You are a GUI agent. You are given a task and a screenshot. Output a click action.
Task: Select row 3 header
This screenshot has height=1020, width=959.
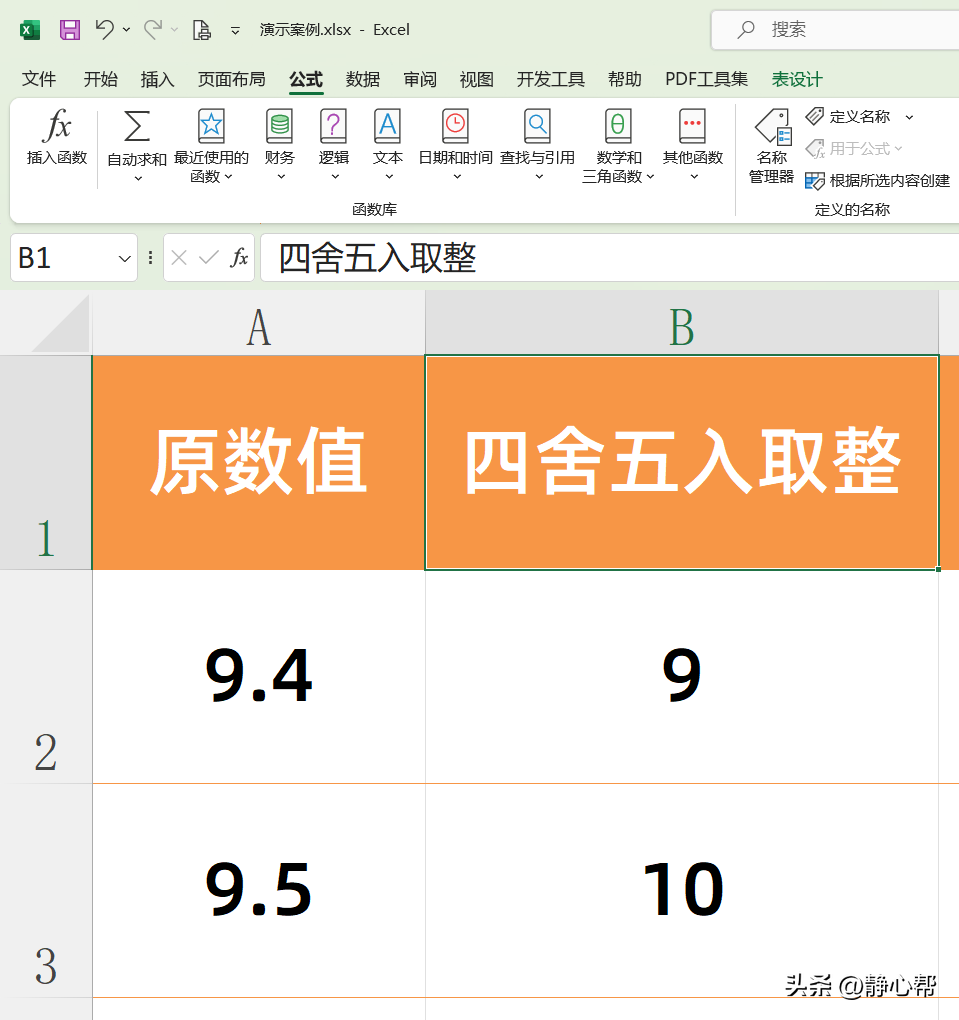(46, 891)
